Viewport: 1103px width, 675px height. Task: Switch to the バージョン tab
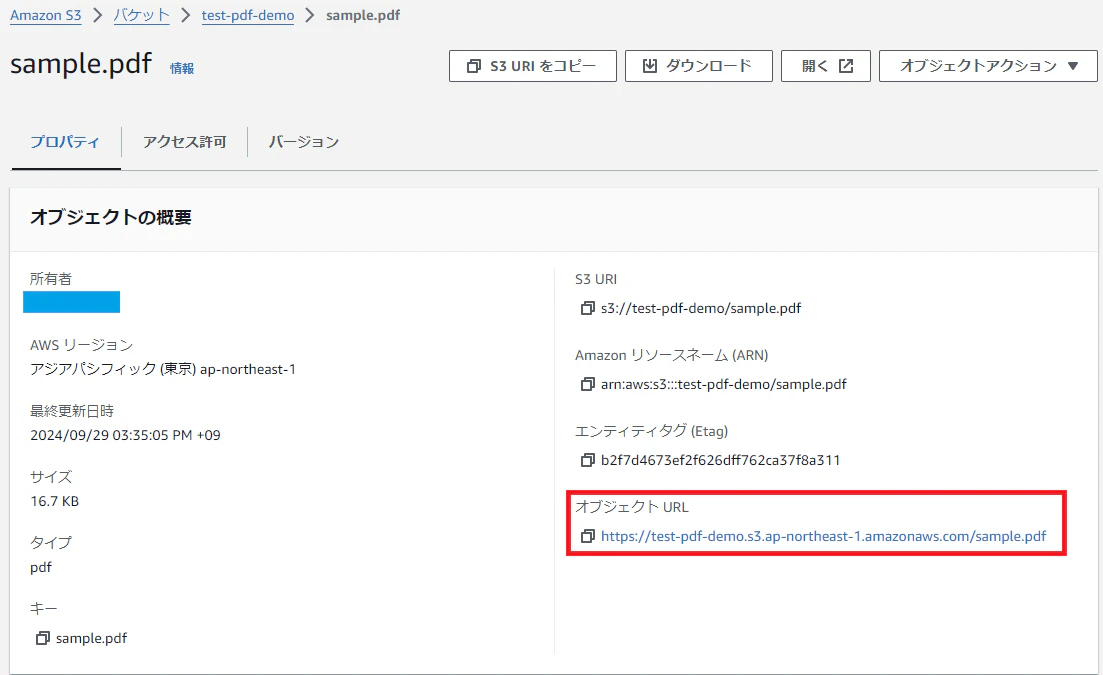click(304, 142)
